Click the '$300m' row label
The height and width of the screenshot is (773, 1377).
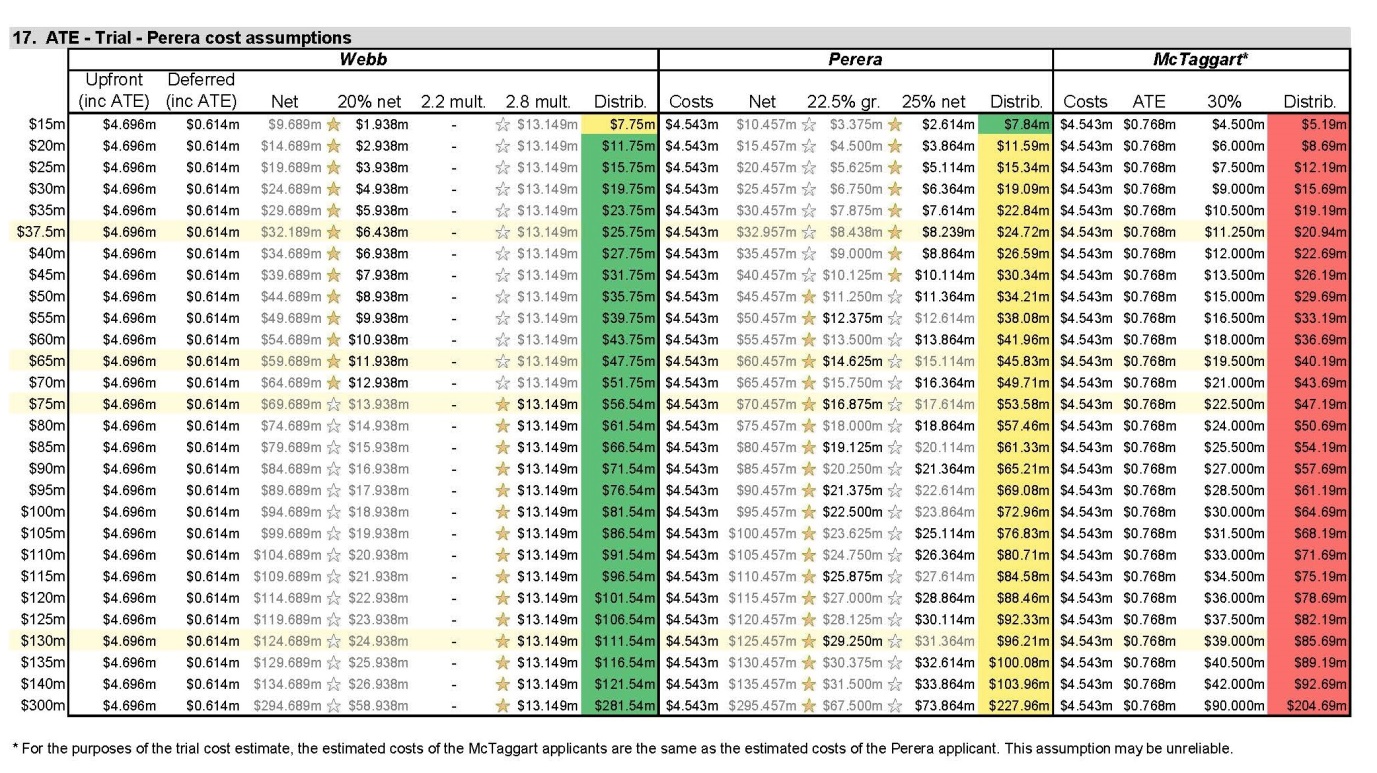click(x=43, y=706)
